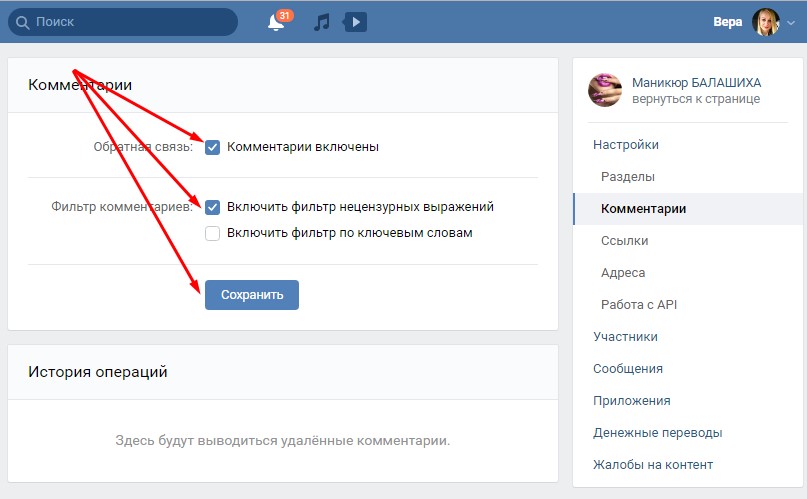The image size is (807, 499).
Task: Open the Приложения section
Action: pos(631,400)
